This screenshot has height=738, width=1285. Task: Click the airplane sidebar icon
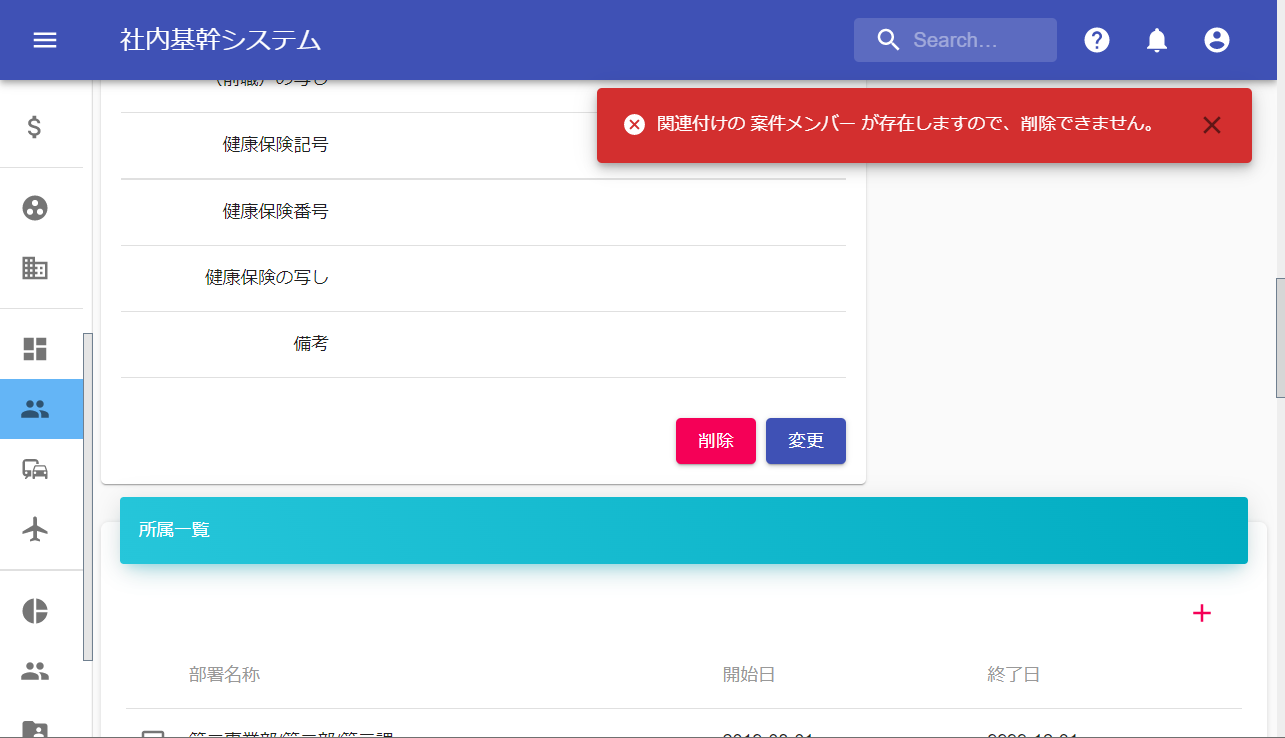pyautogui.click(x=35, y=529)
